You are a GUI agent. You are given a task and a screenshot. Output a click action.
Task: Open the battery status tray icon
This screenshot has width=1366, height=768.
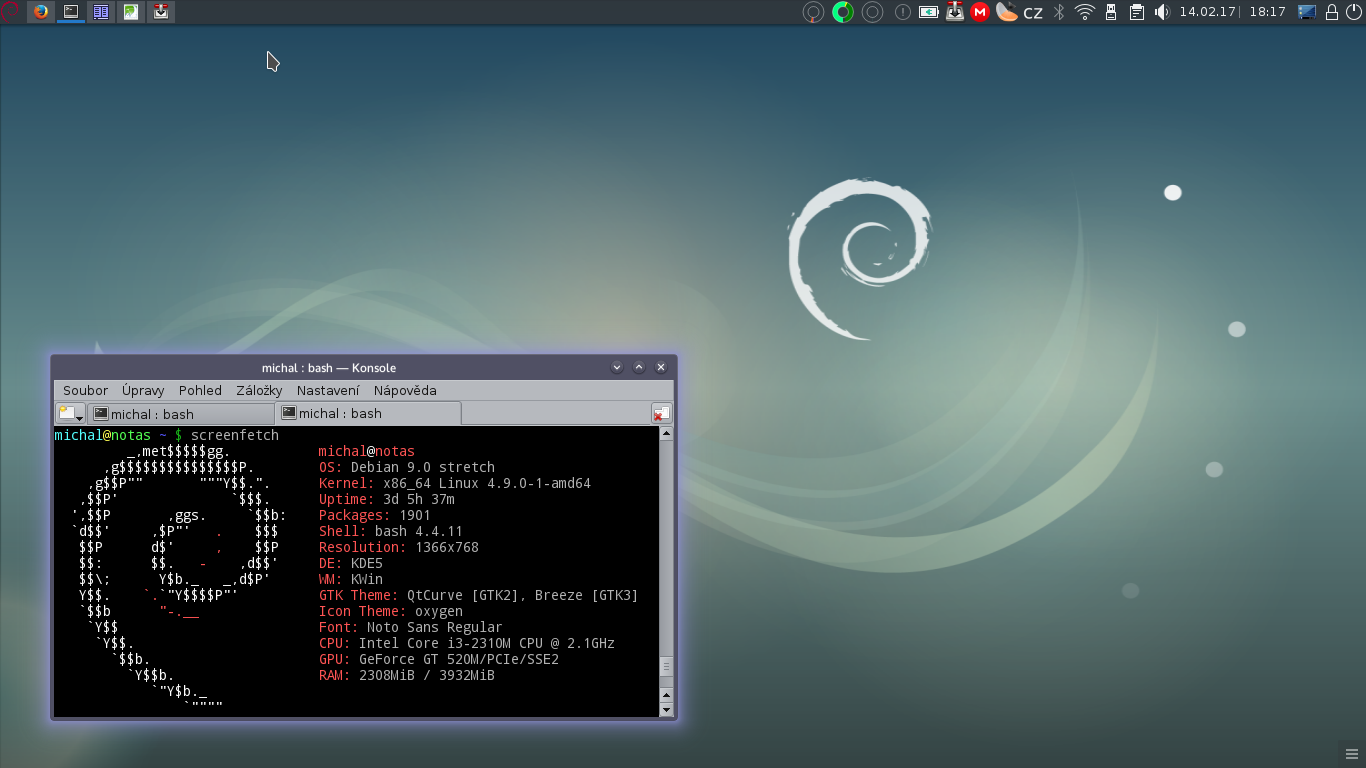[929, 12]
